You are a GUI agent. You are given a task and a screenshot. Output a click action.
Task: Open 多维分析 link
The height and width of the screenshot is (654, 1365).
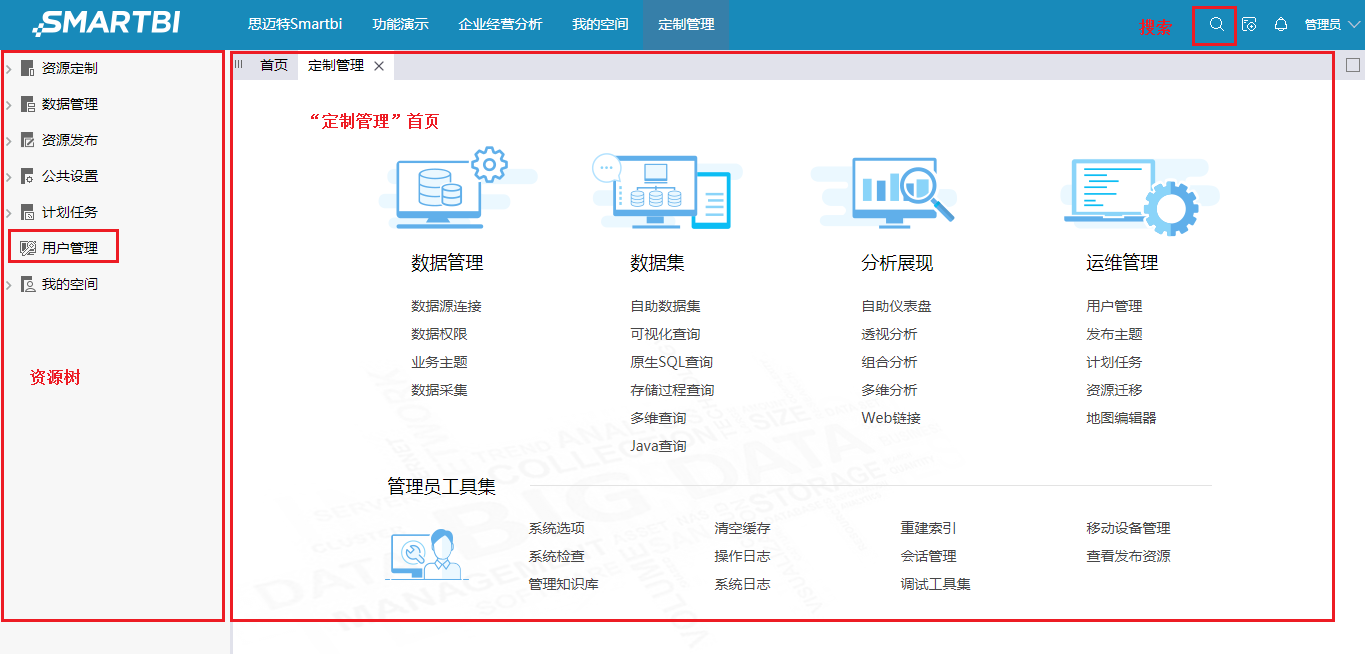pos(889,390)
